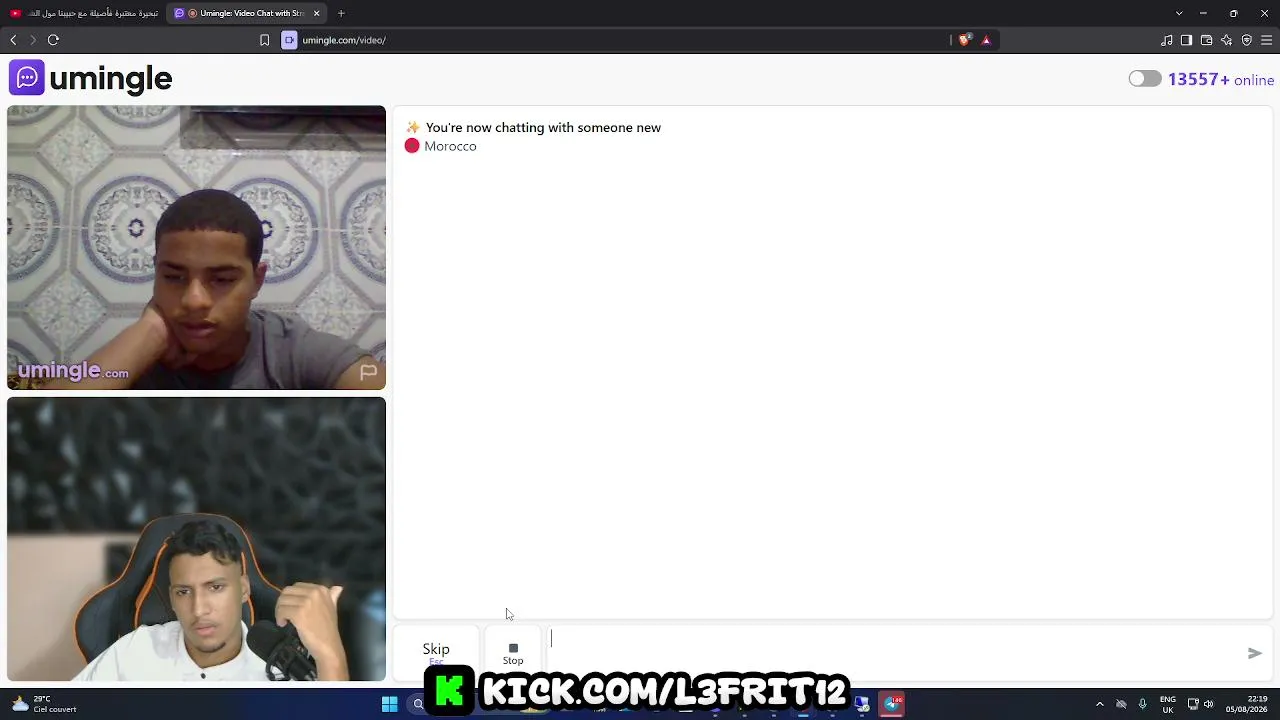Report the stranger with the flag icon
Screen dimensions: 1280x720
pyautogui.click(x=368, y=373)
